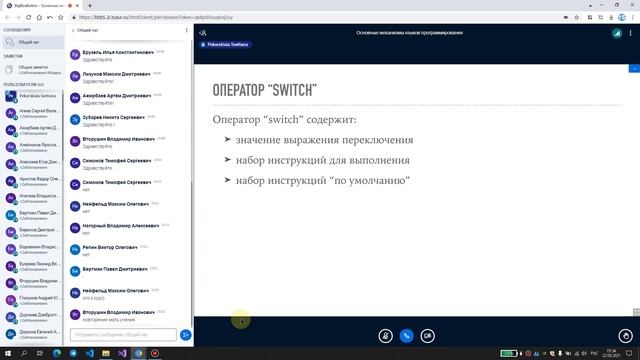Open Visual Studio Code from taskbar
This screenshot has width=640, height=360.
click(90, 353)
